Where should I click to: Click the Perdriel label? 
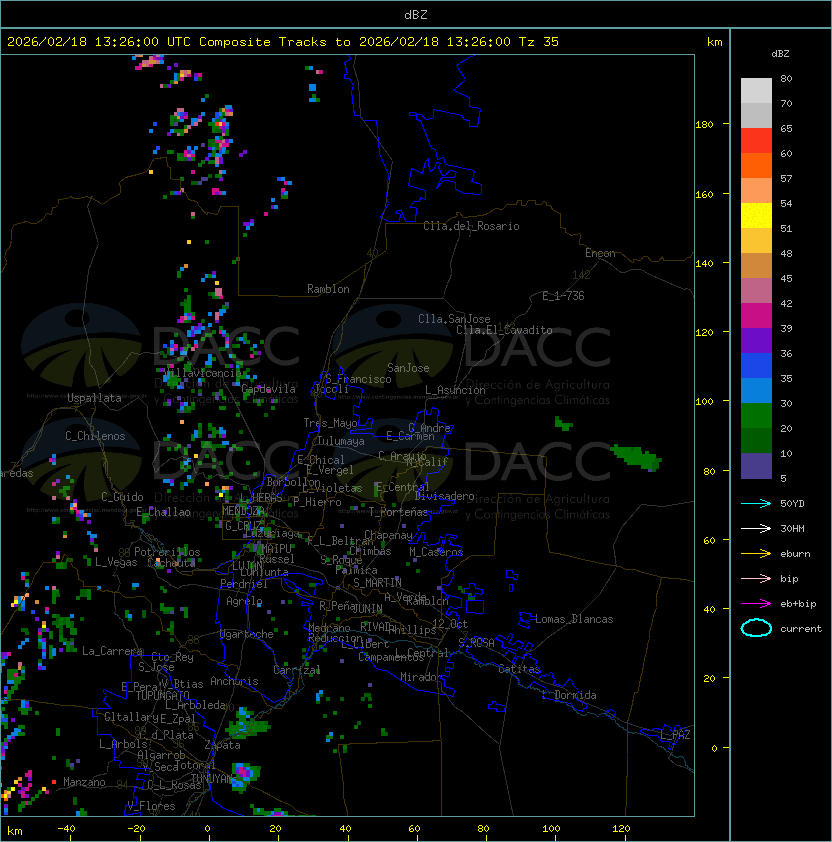[x=243, y=584]
